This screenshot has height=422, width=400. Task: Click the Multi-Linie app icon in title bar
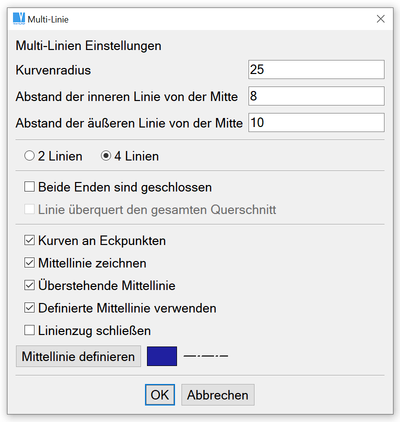tap(19, 19)
